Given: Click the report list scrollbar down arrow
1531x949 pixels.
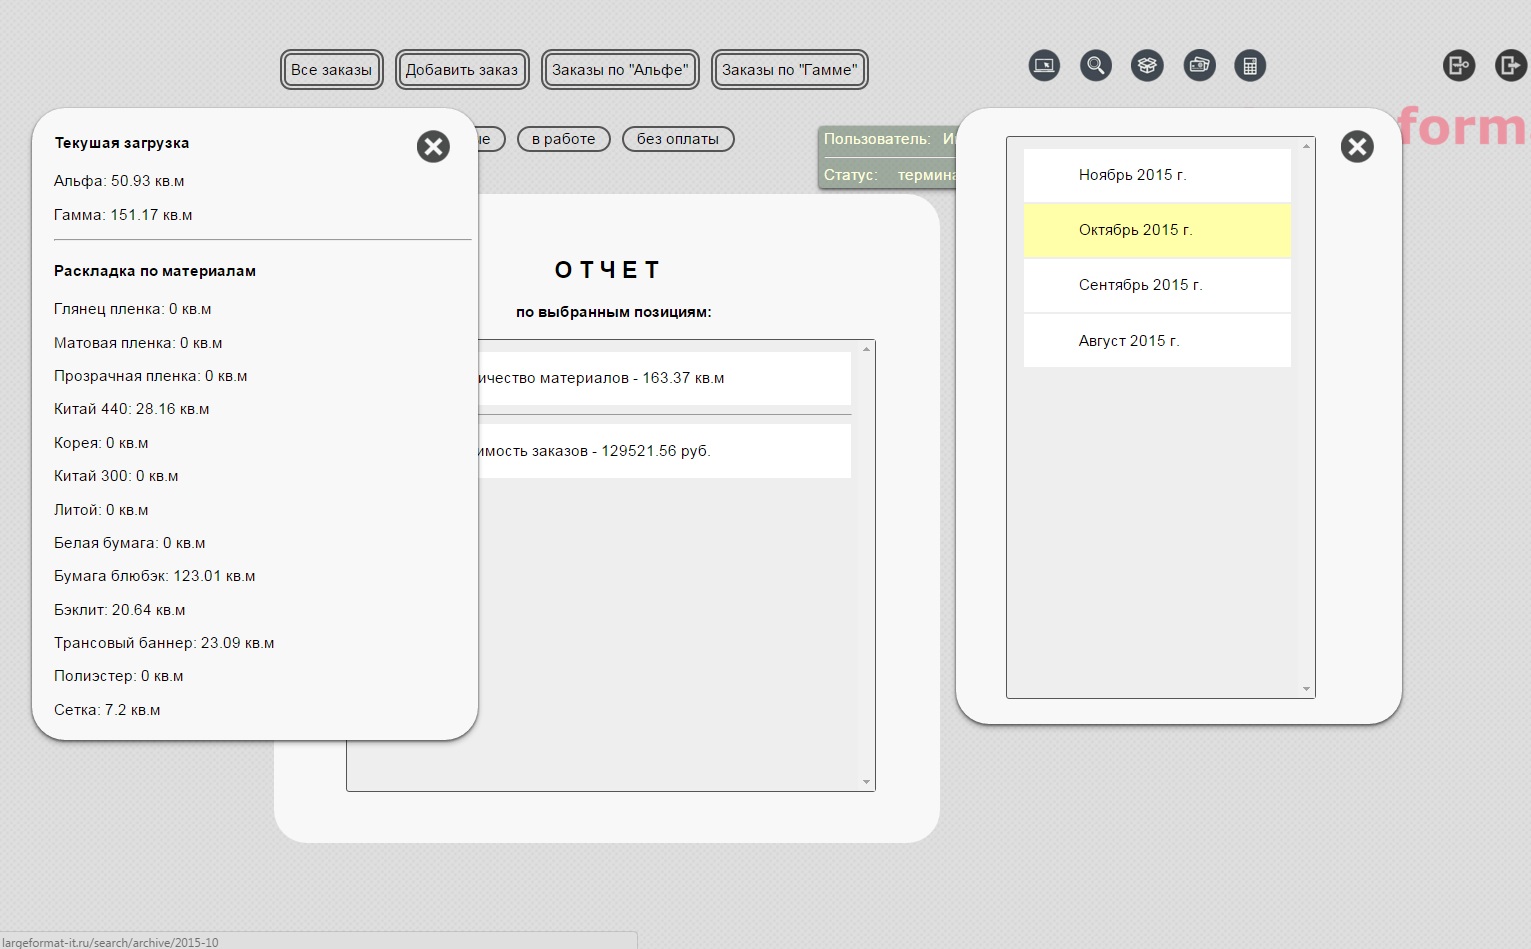Looking at the screenshot, I should [866, 782].
